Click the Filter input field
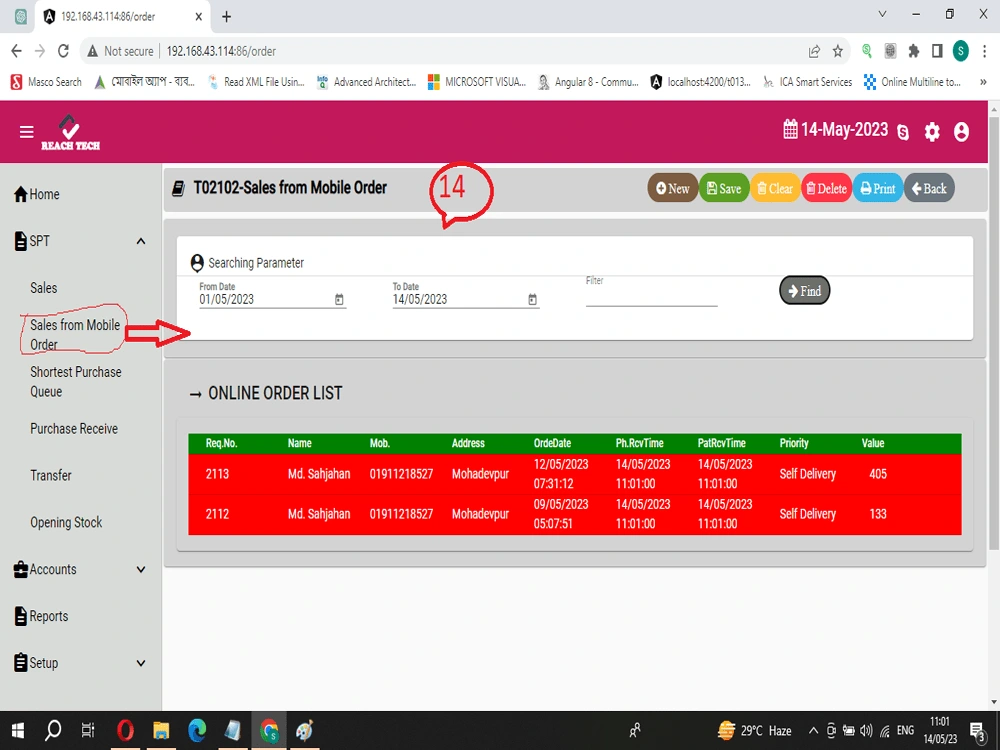The width and height of the screenshot is (1000, 750). pyautogui.click(x=651, y=298)
